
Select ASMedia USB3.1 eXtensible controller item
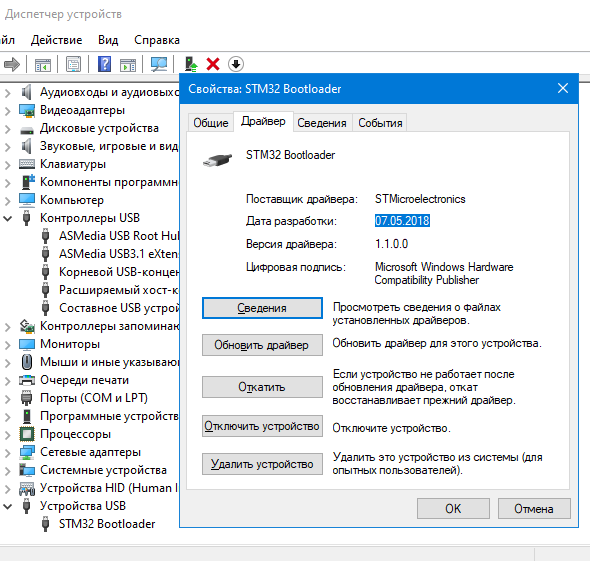(119, 254)
